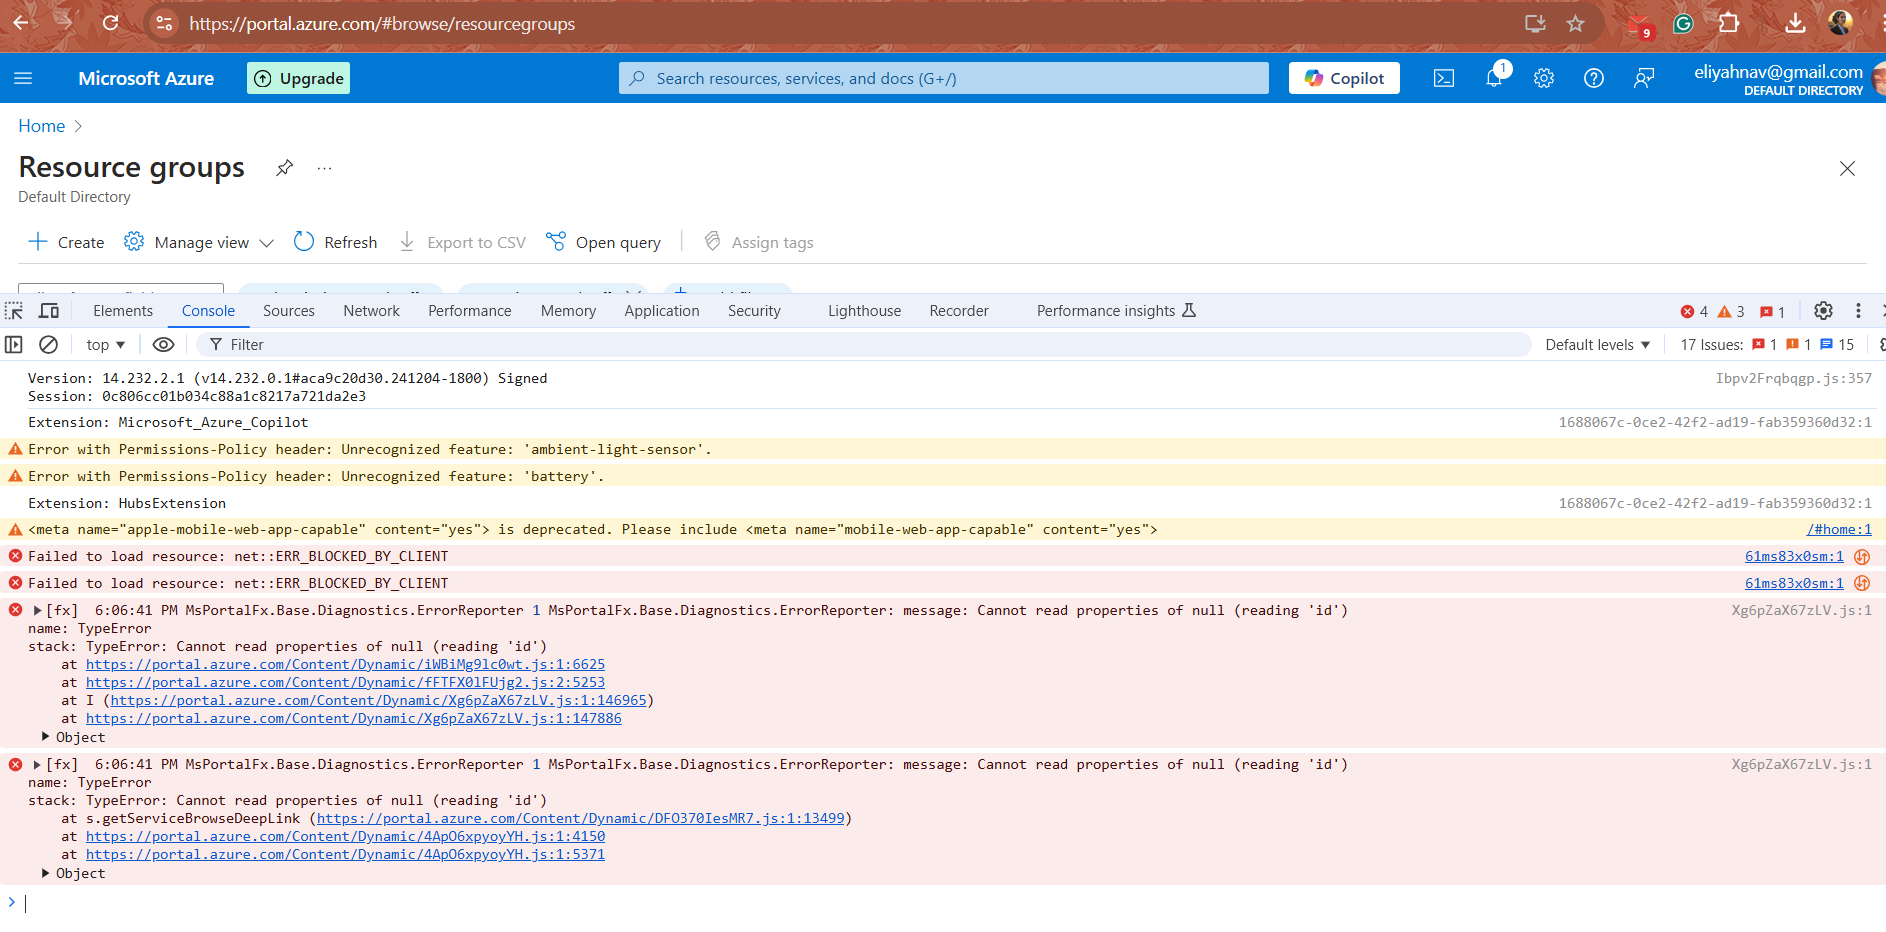The width and height of the screenshot is (1886, 932).
Task: Open browser extensions puzzle icon
Action: (1729, 23)
